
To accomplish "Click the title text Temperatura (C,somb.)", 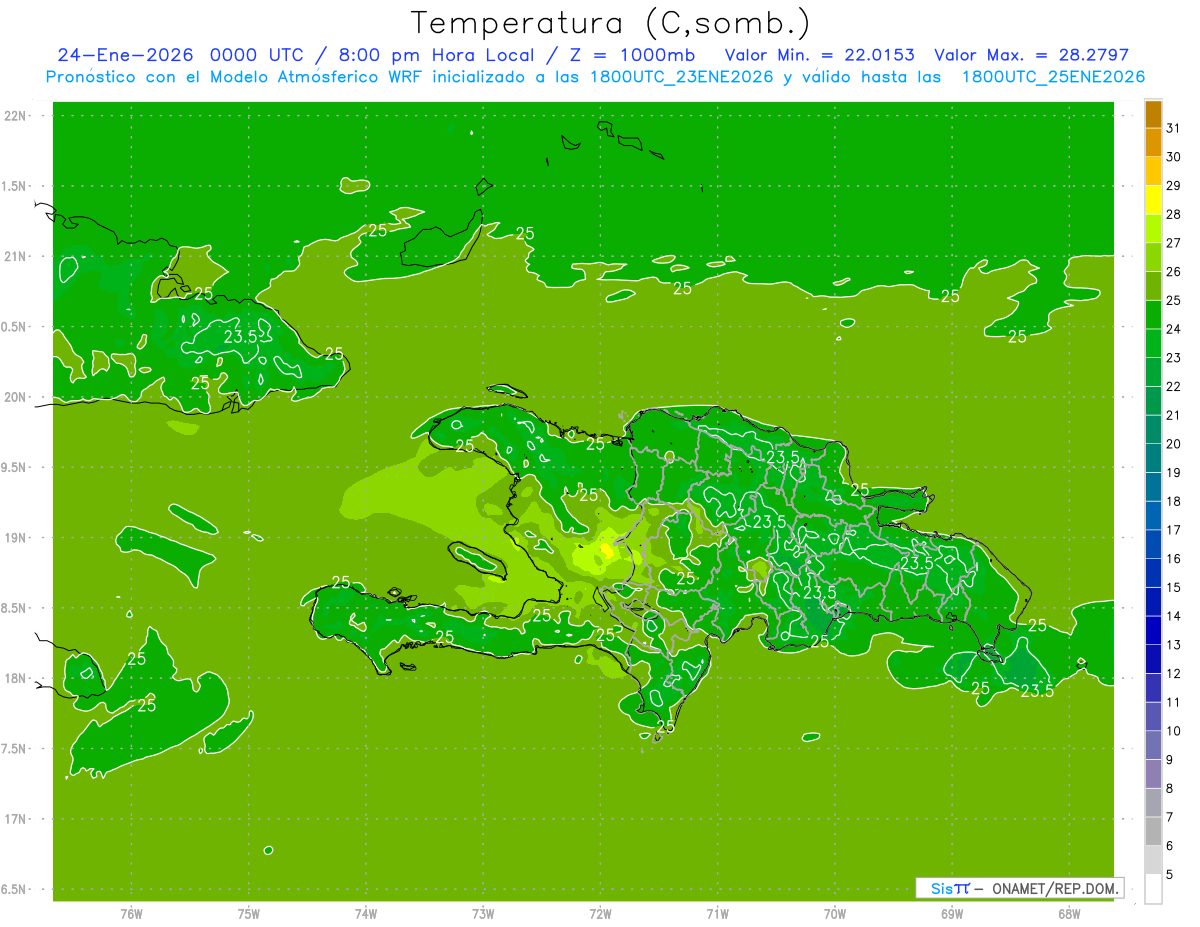I will (611, 22).
